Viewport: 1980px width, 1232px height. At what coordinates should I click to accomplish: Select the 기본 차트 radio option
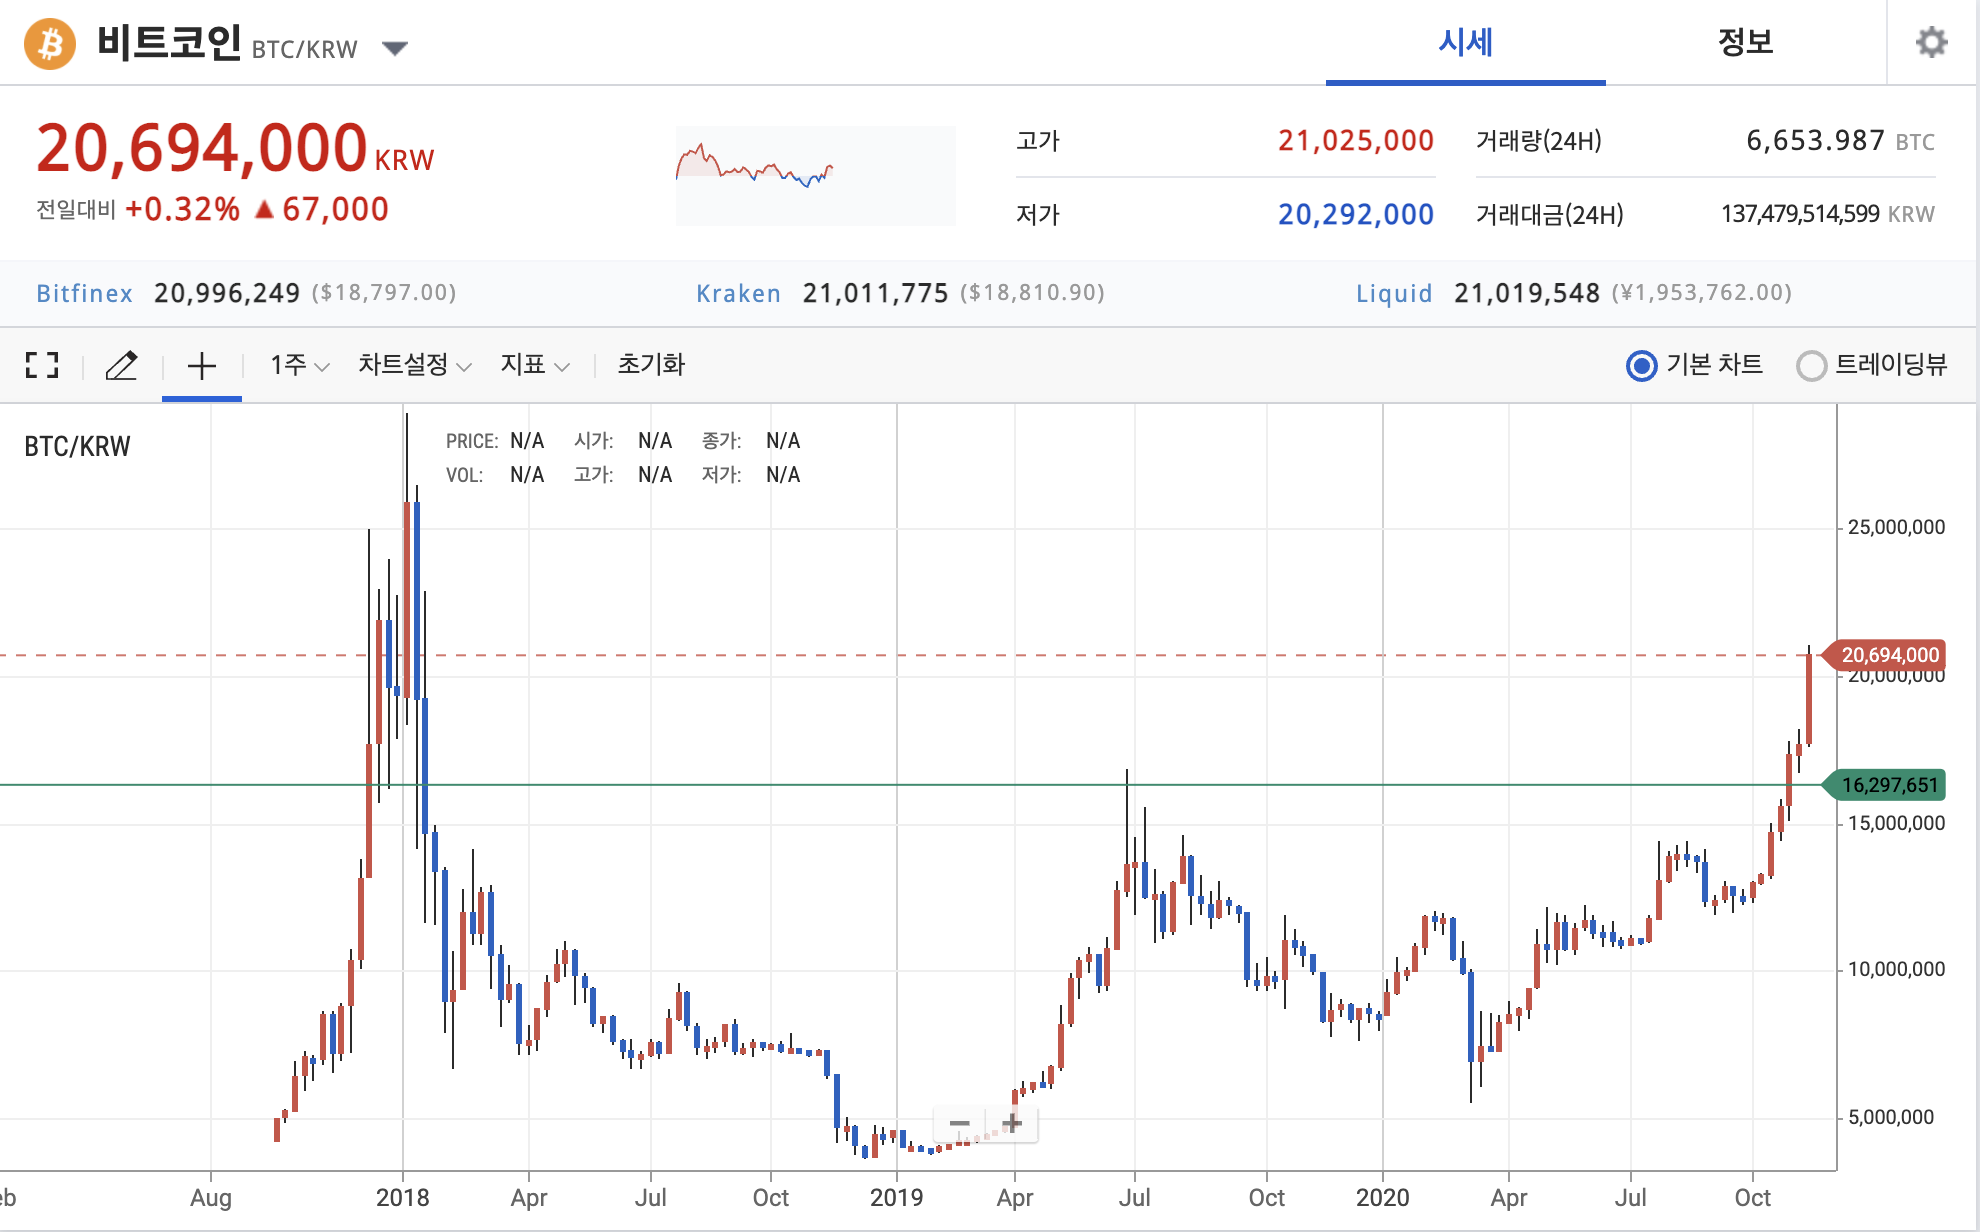point(1642,366)
